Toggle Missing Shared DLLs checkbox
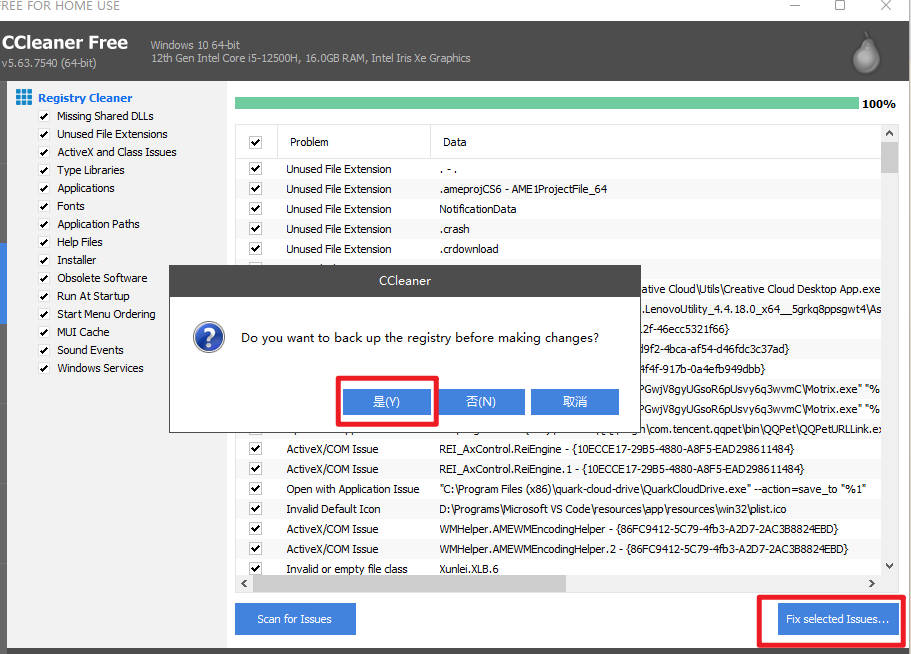Screen dimensions: 911x654 point(44,116)
